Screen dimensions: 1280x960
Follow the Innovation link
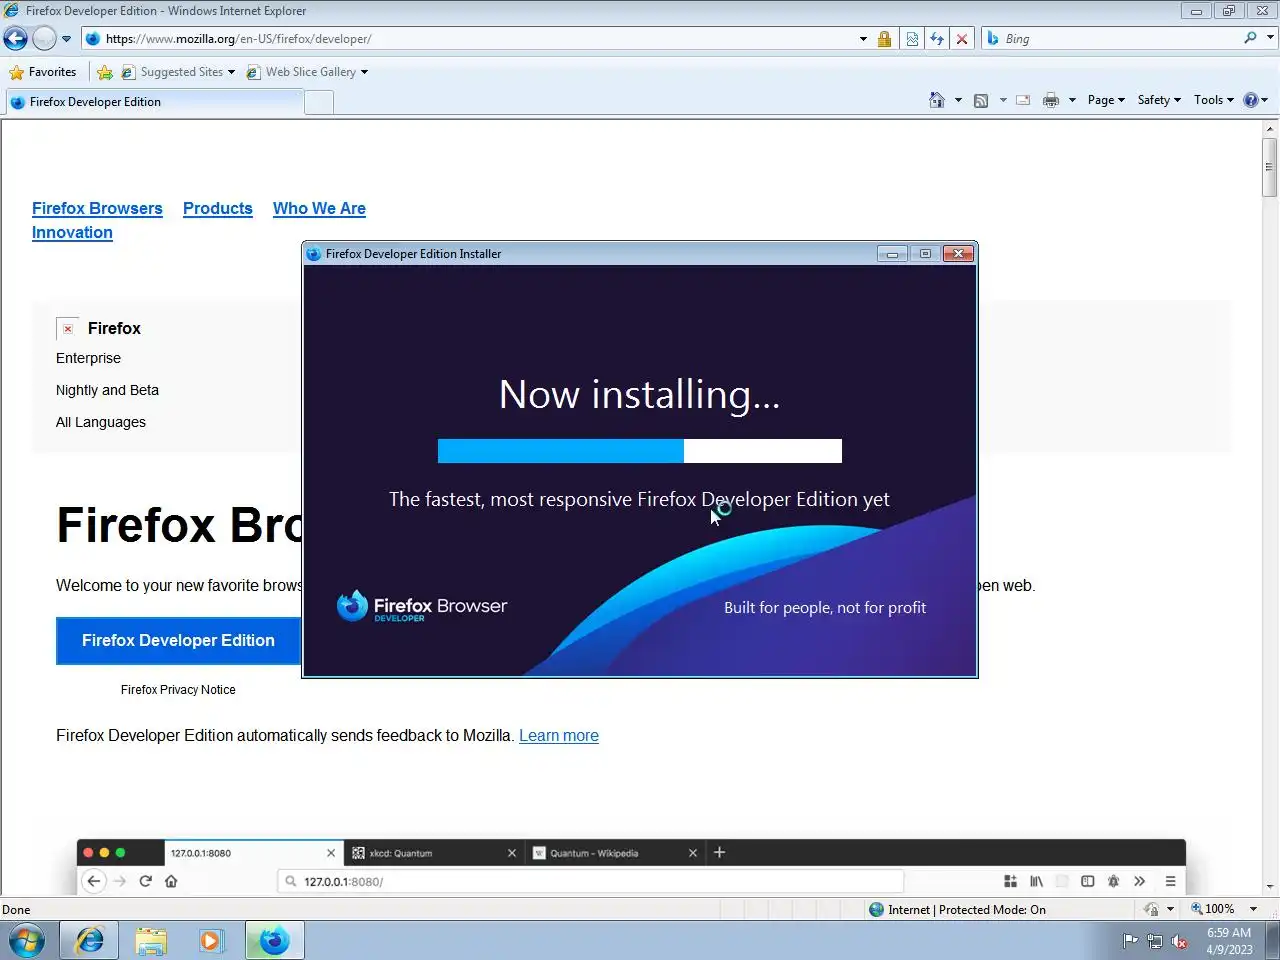click(72, 232)
